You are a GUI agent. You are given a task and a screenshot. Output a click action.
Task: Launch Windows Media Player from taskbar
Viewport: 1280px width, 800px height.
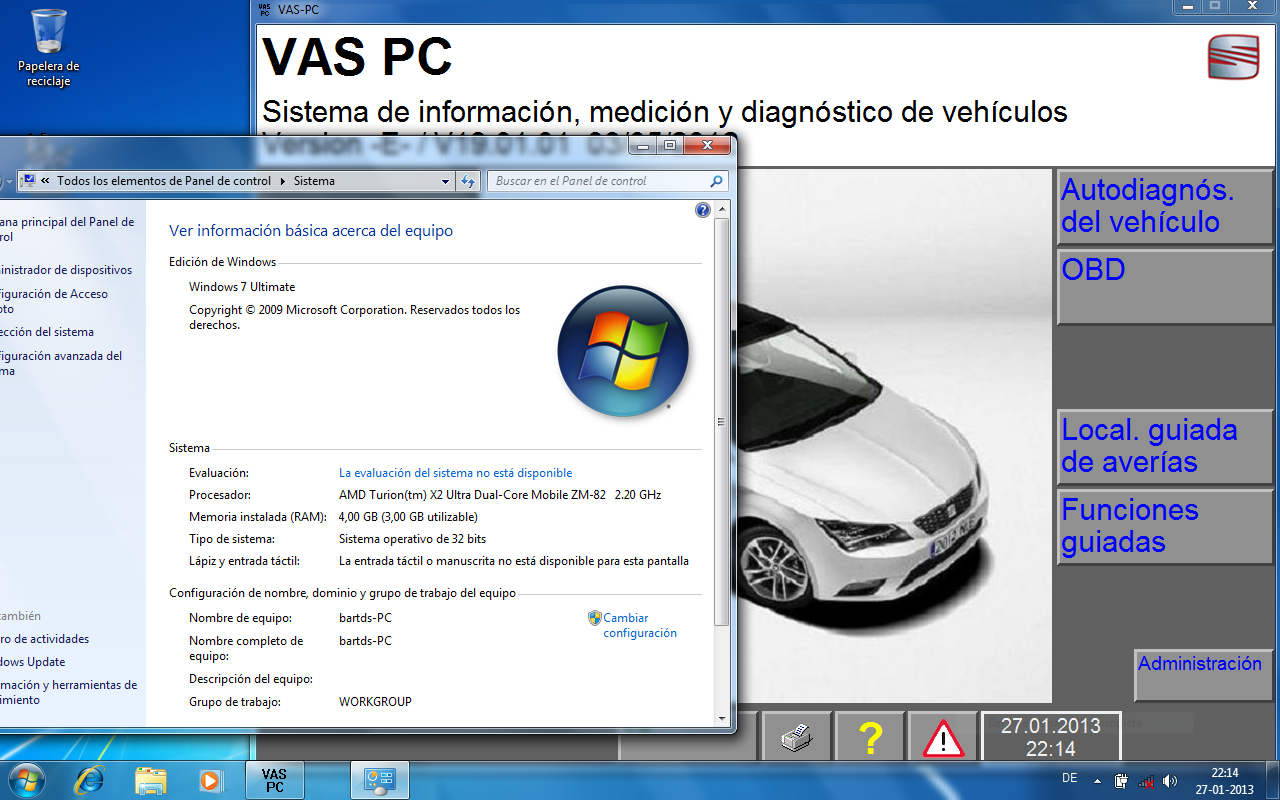[211, 780]
